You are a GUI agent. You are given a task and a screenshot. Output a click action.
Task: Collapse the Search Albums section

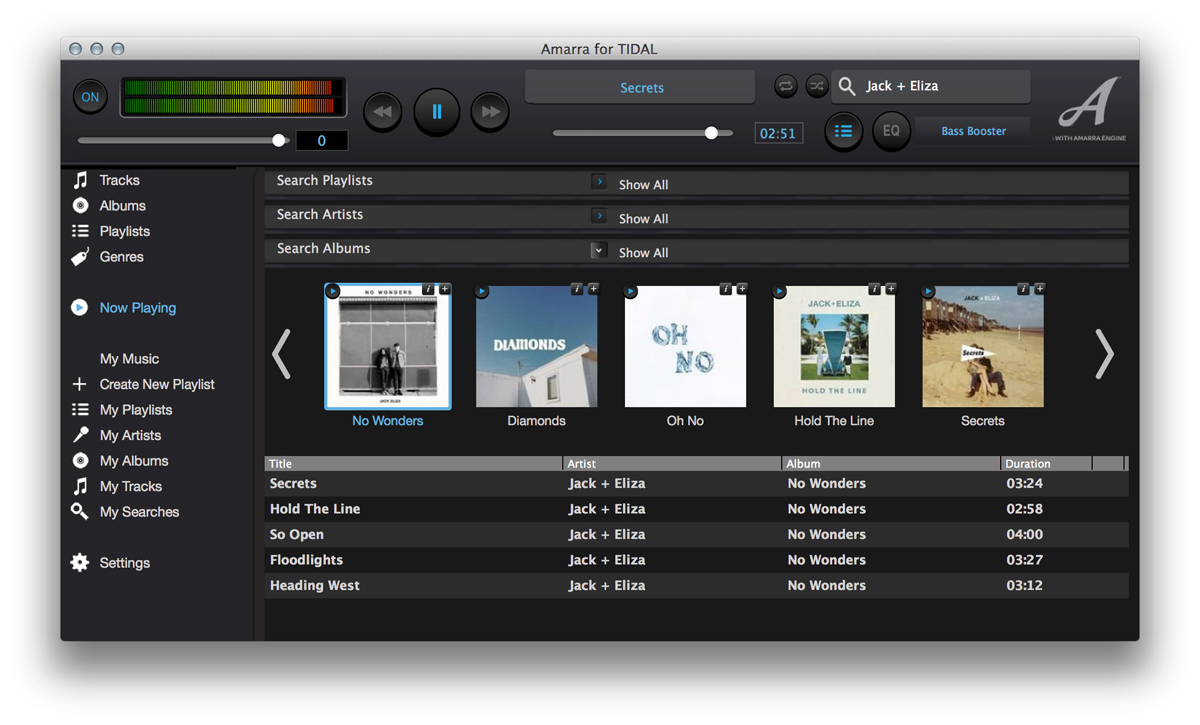pyautogui.click(x=599, y=250)
